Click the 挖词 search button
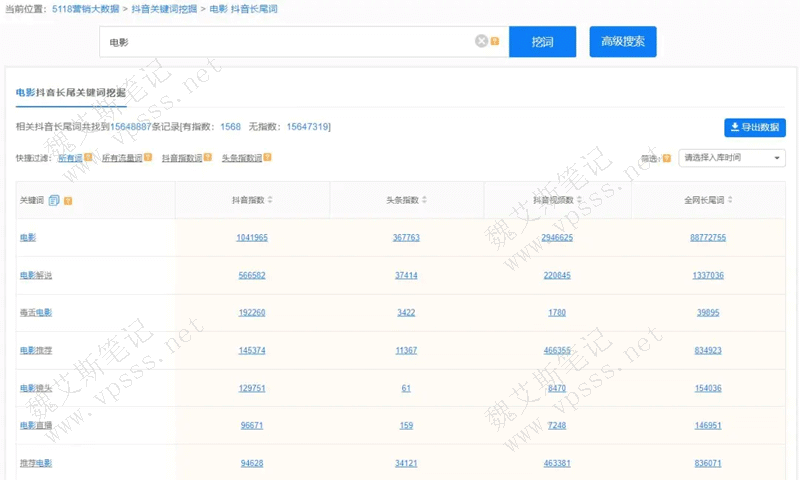 [542, 41]
